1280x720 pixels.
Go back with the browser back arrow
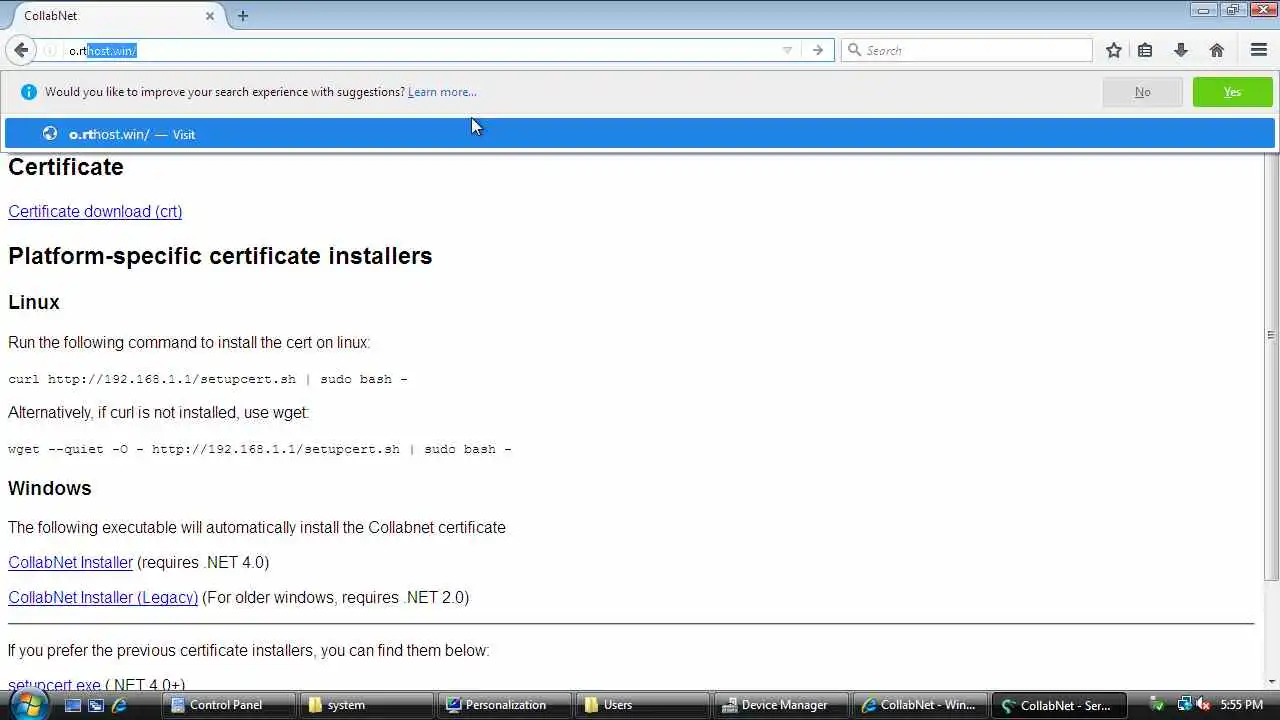(21, 50)
